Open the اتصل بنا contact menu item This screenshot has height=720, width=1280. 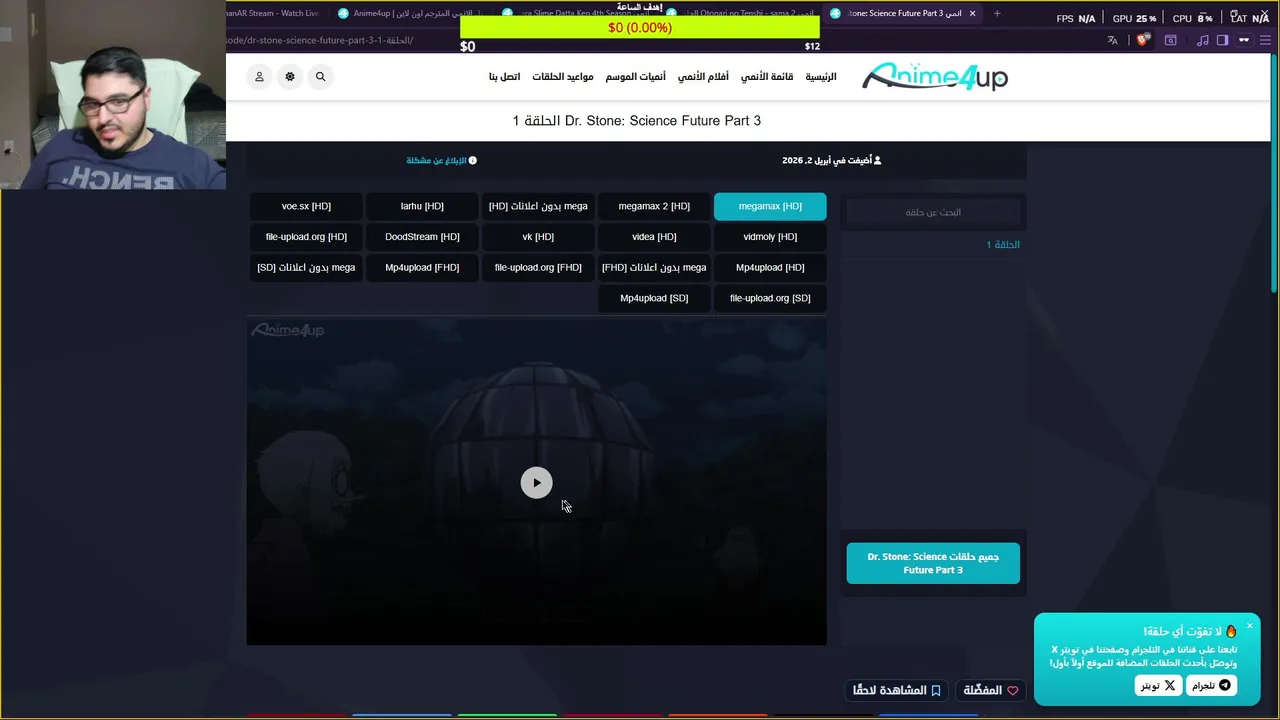[504, 77]
